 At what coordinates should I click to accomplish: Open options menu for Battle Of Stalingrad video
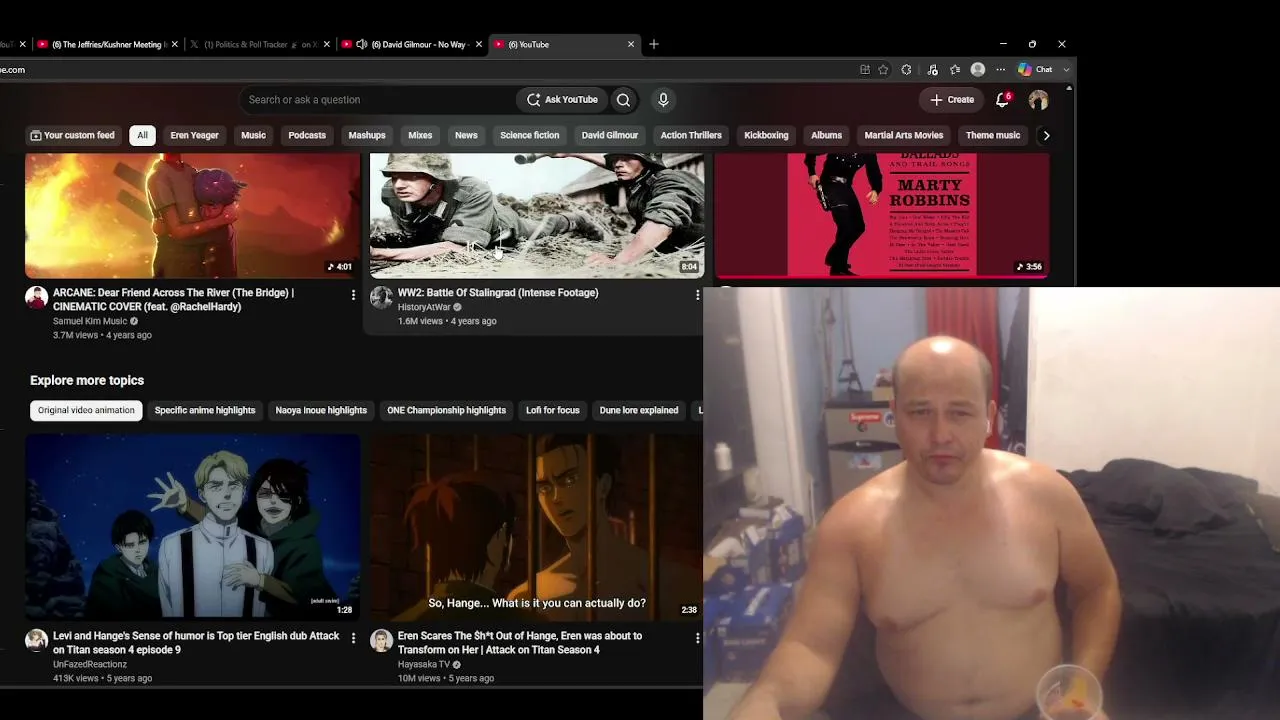click(x=697, y=295)
